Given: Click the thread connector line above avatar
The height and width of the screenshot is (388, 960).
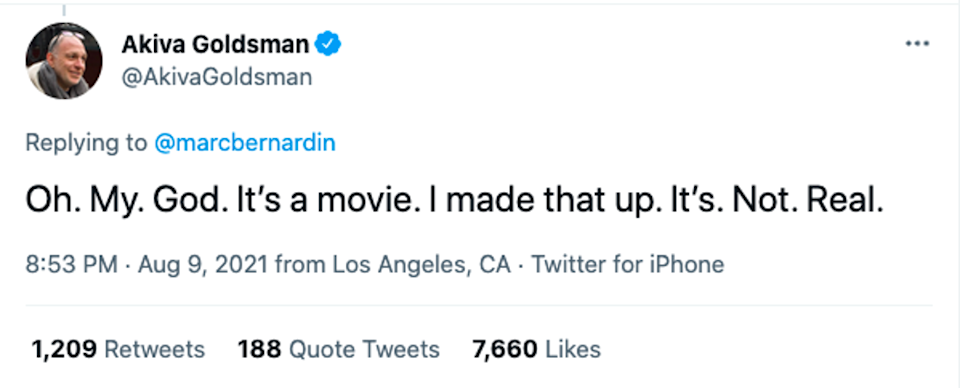Looking at the screenshot, I should (x=64, y=9).
